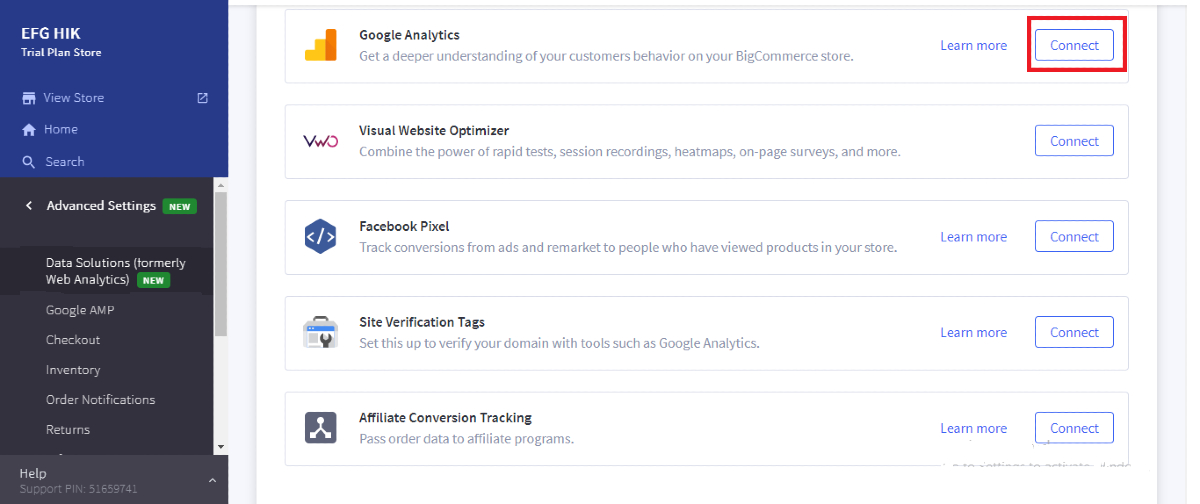Connect Affiliate Conversion Tracking
This screenshot has width=1200, height=504.
point(1074,428)
